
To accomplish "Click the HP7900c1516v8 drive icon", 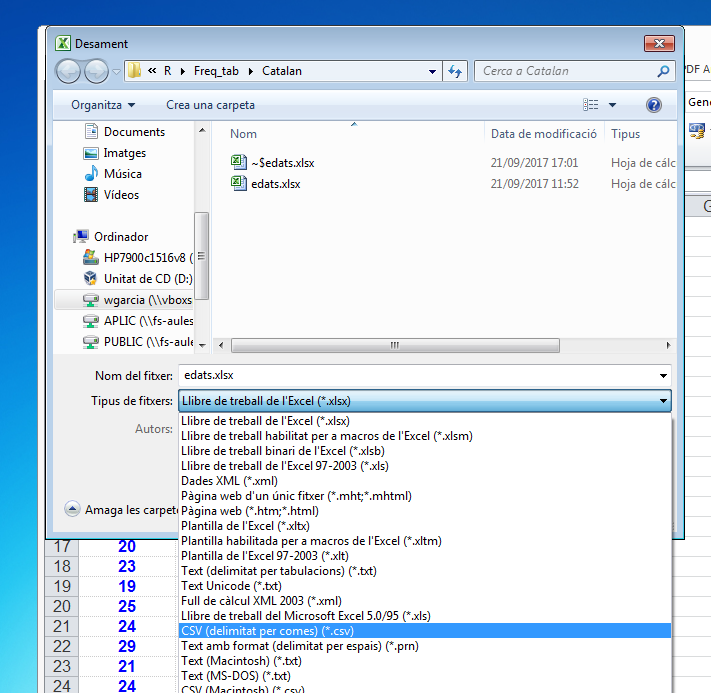I will (91, 258).
